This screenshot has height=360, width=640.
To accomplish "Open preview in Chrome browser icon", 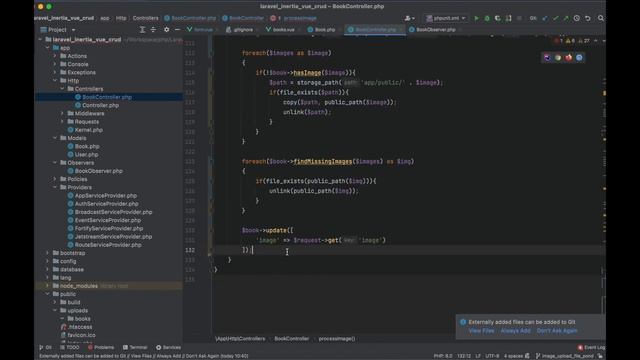I will pyautogui.click(x=558, y=58).
